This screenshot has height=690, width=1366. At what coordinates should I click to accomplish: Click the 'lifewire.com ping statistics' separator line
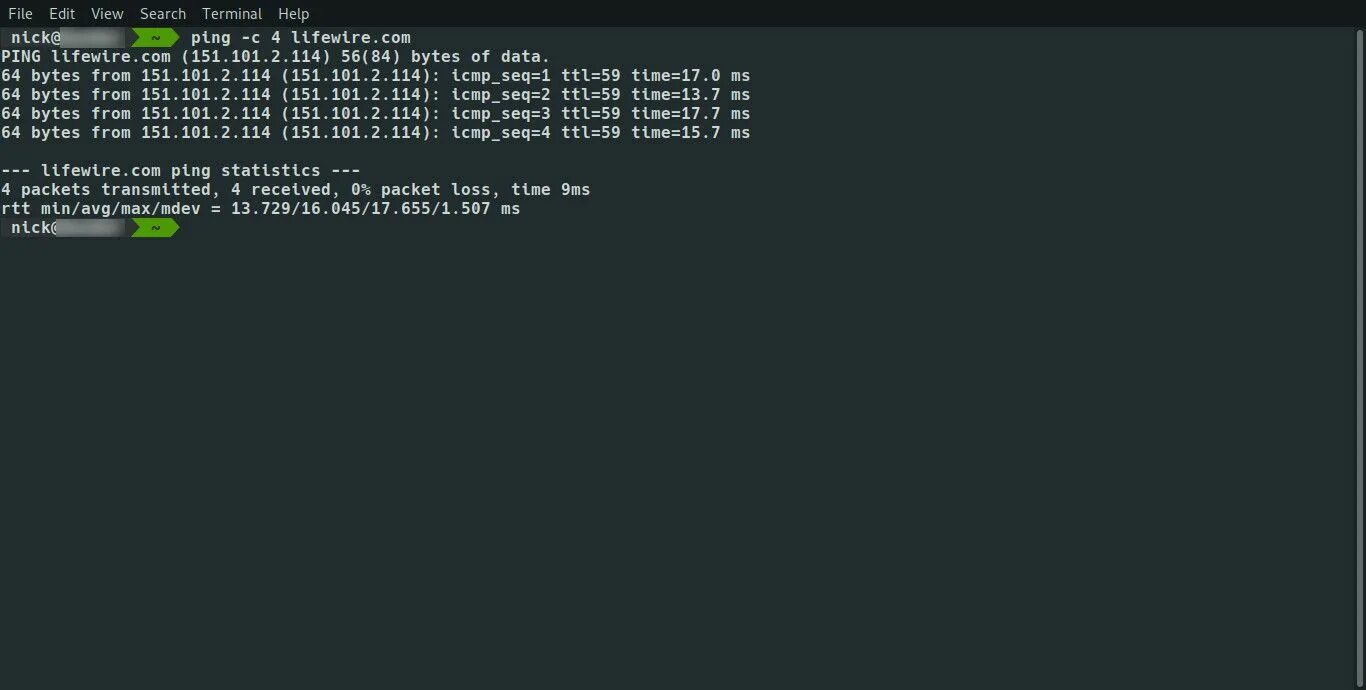tap(181, 171)
